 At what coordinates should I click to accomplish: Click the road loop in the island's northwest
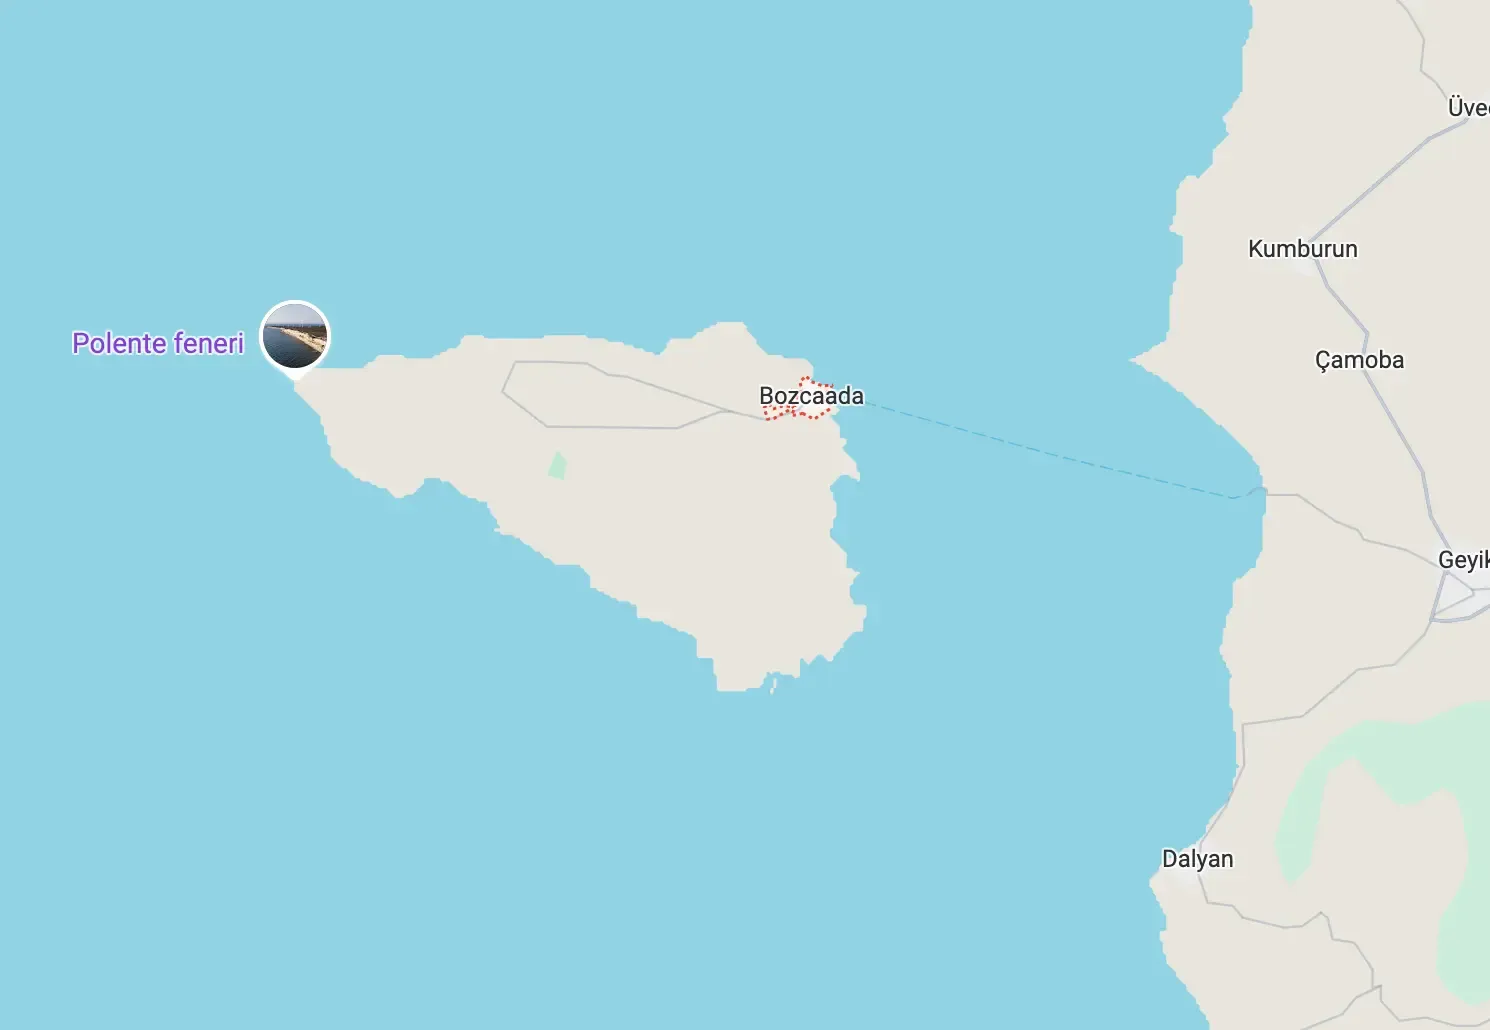coord(610,396)
